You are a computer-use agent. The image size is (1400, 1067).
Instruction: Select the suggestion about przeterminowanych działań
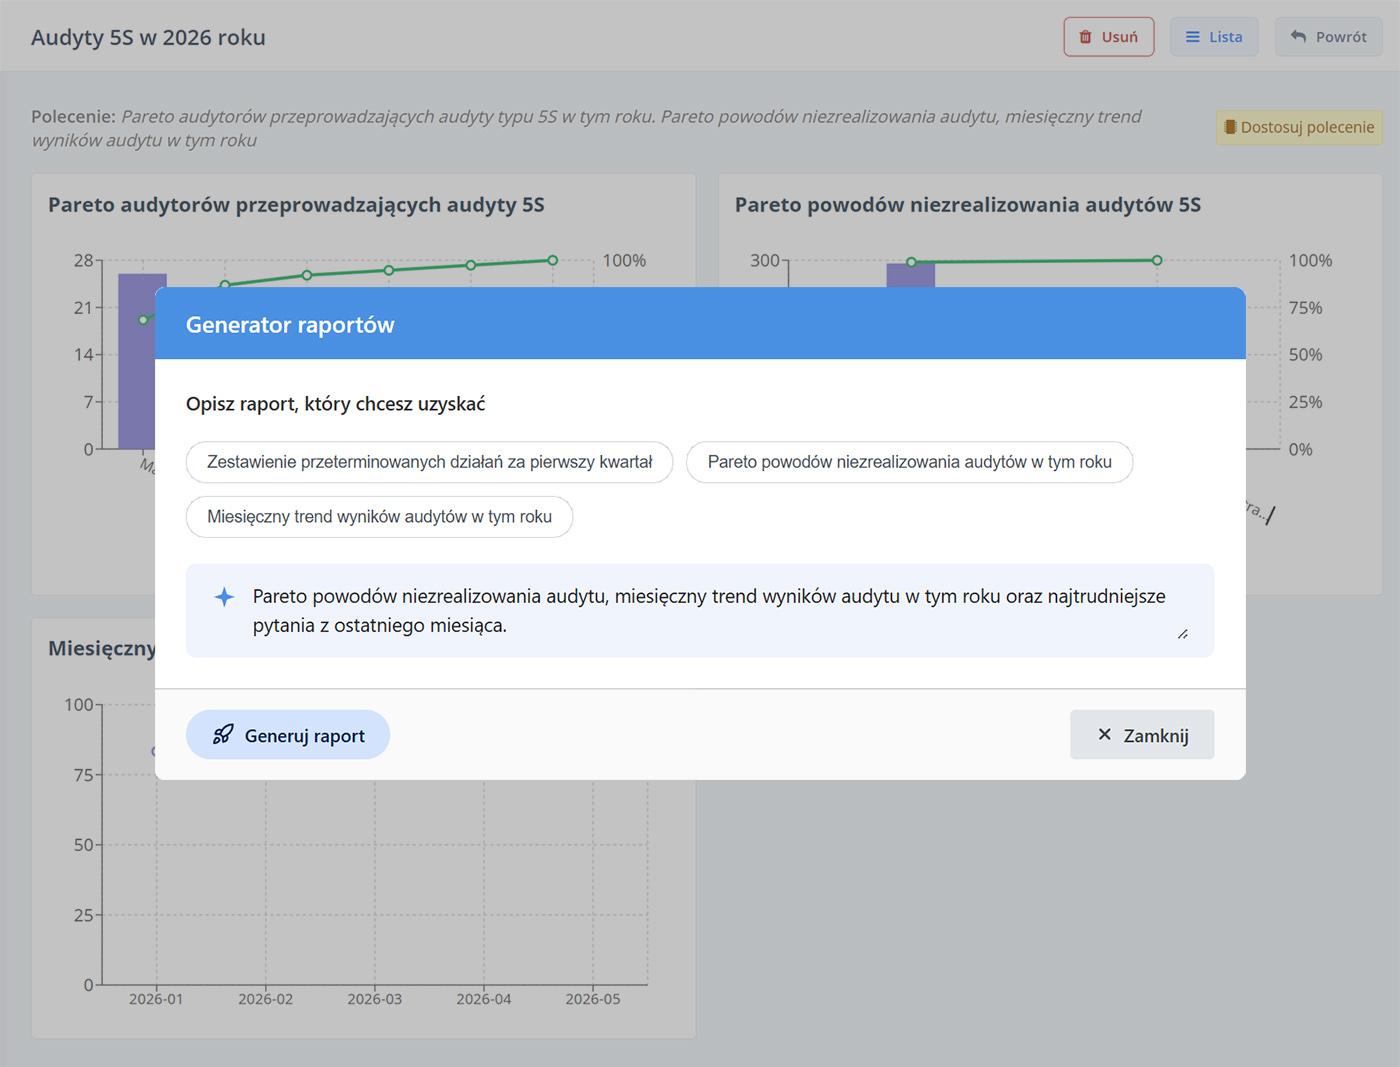[429, 462]
